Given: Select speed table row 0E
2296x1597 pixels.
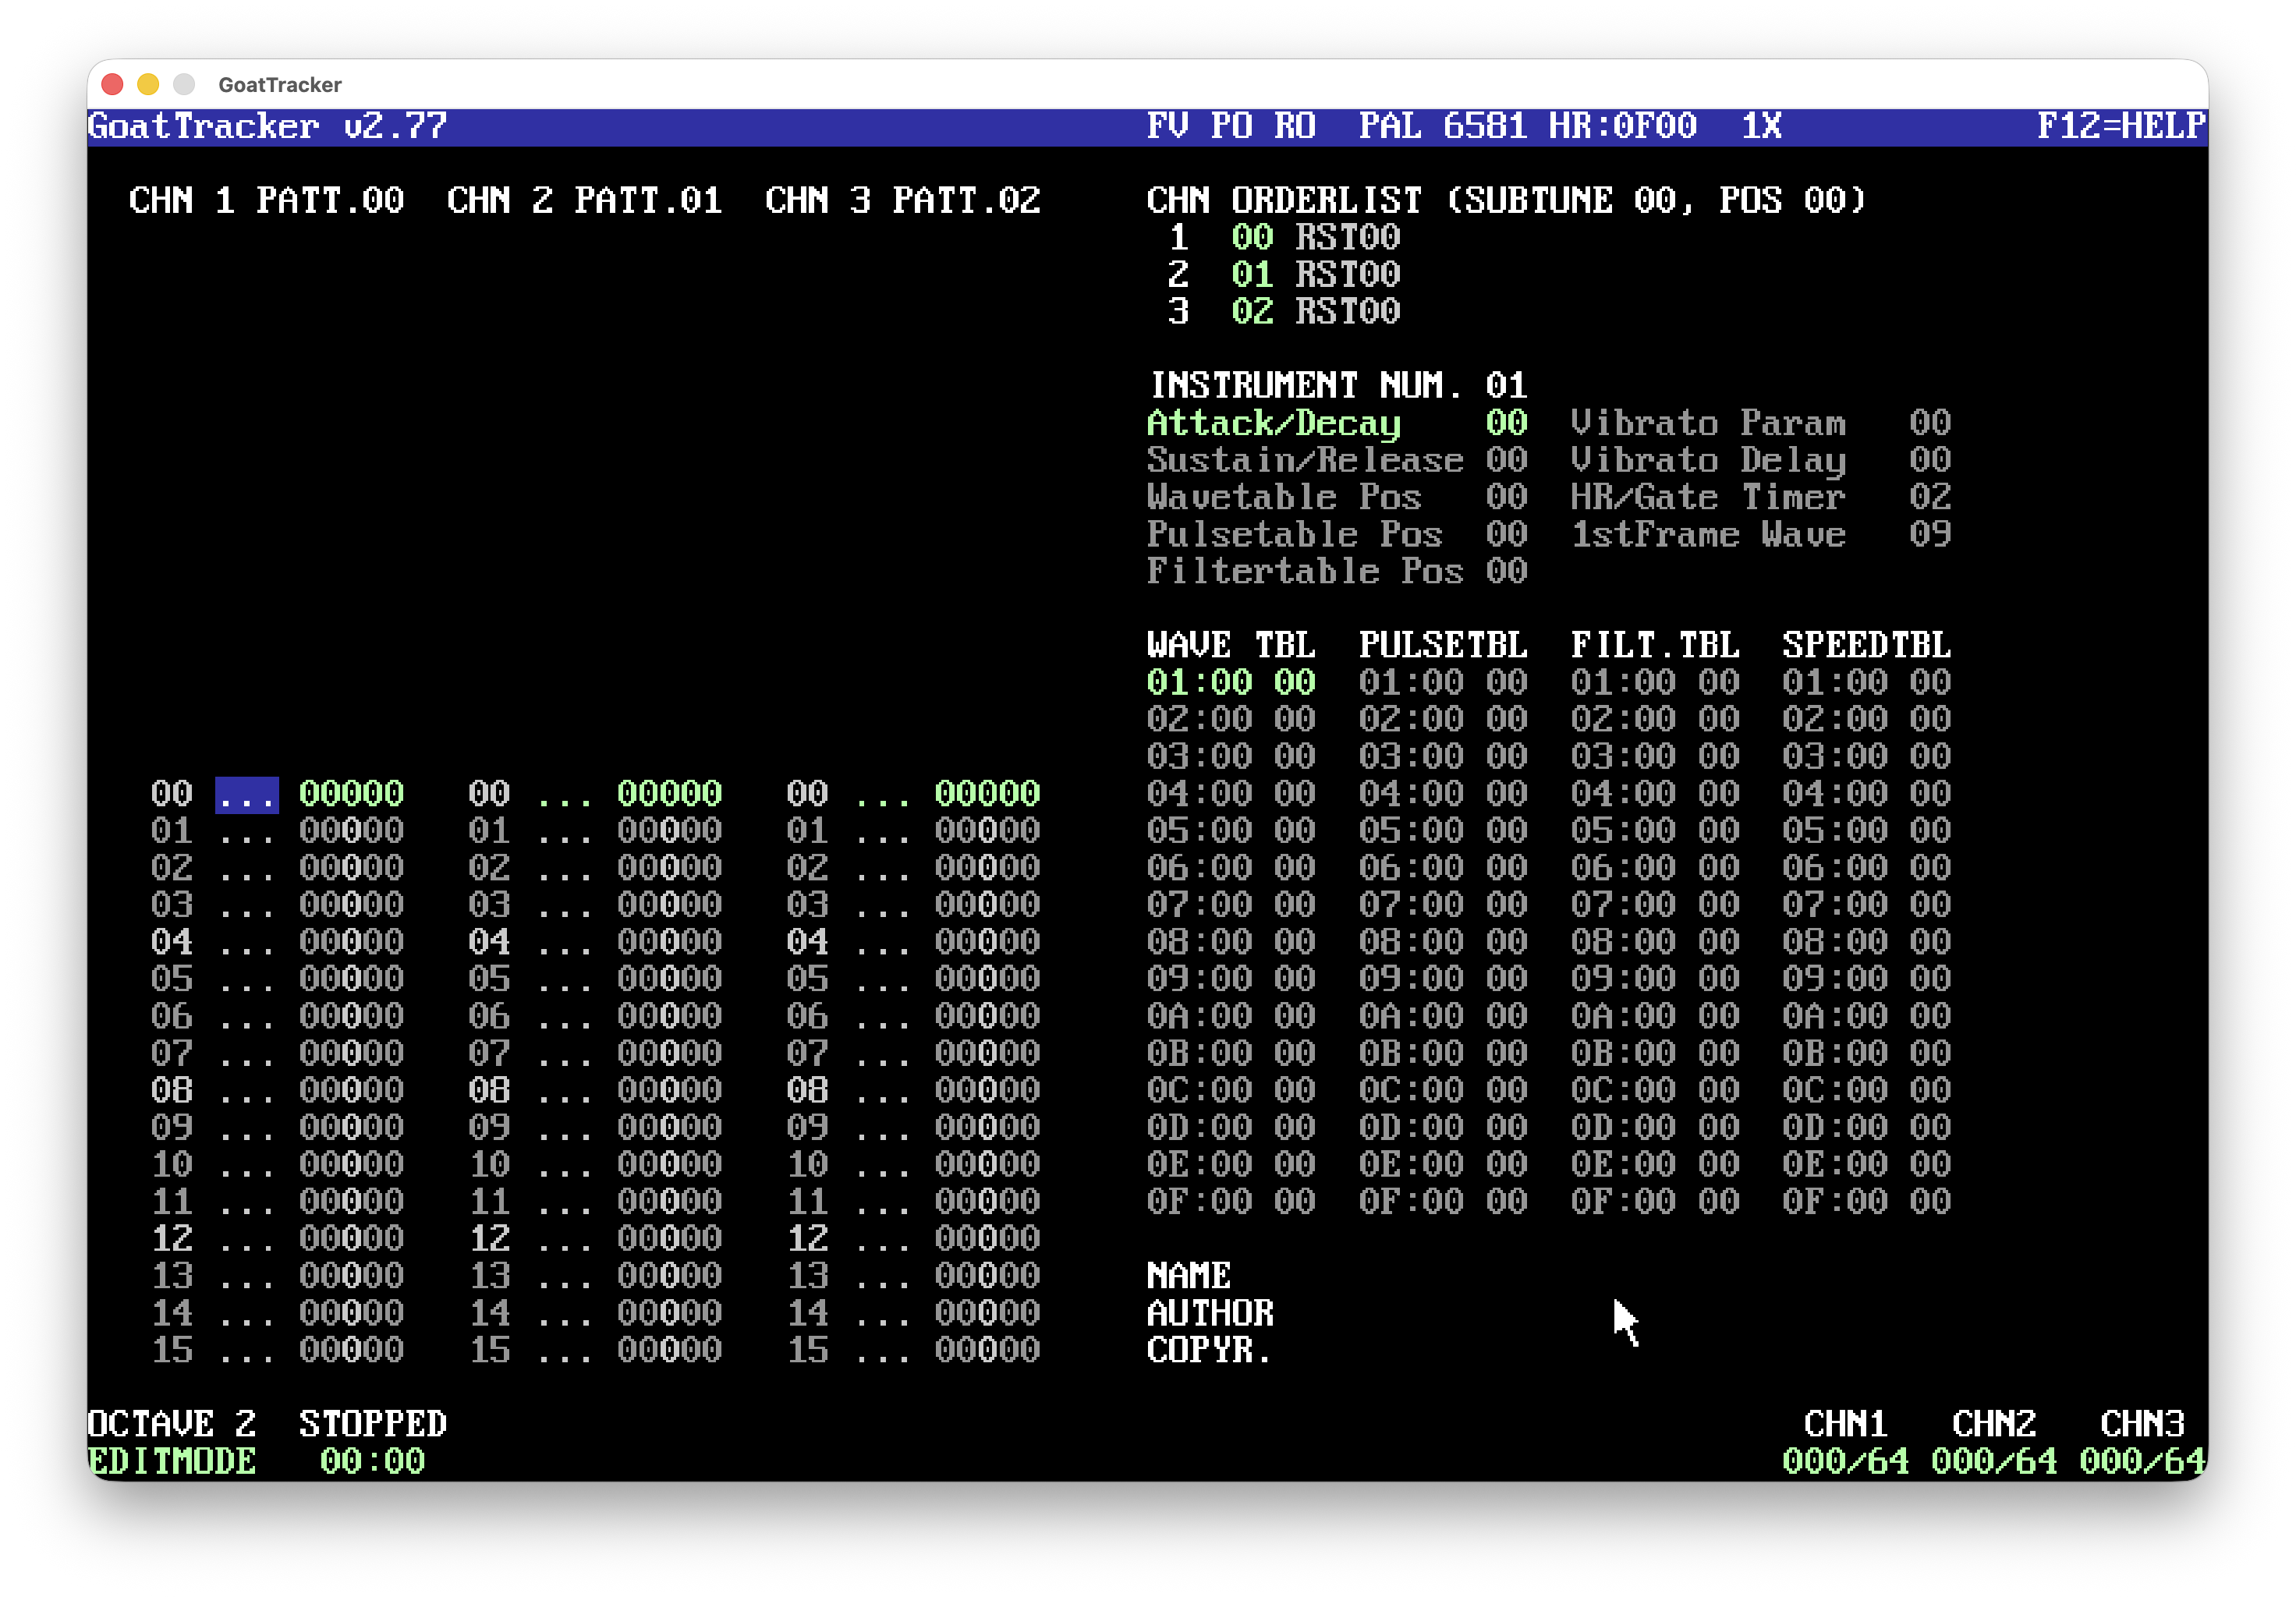Looking at the screenshot, I should coord(1867,1164).
